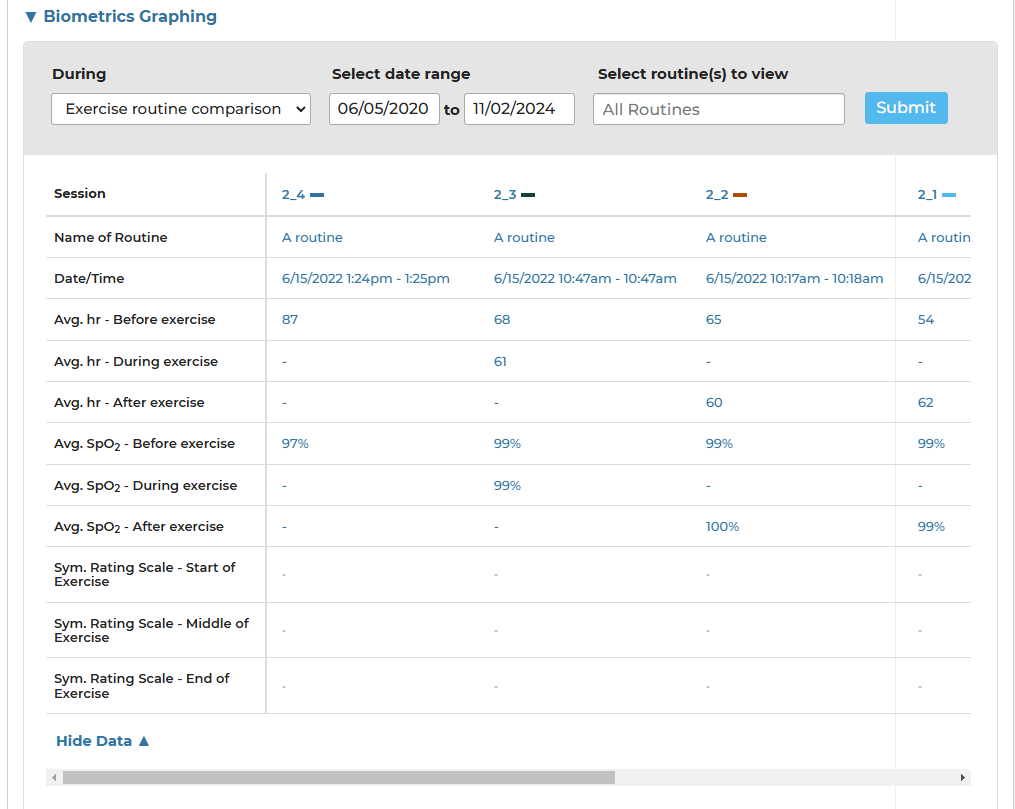Click the 6/15/2022 10:47am date link
Viewport: 1015px width, 809px height.
coord(585,279)
